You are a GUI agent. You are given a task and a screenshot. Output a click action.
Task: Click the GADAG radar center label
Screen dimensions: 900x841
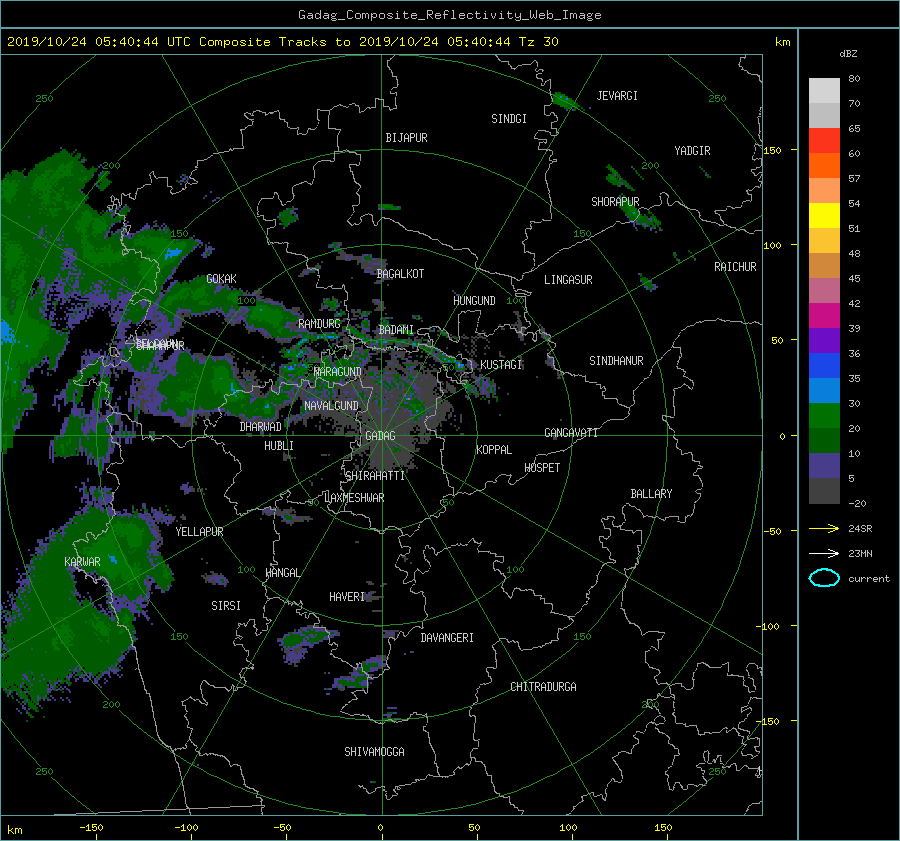(381, 436)
